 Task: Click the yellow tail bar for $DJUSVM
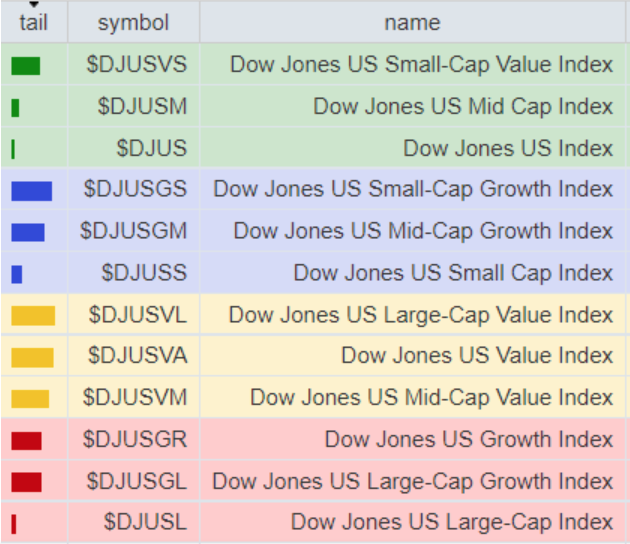tap(30, 399)
